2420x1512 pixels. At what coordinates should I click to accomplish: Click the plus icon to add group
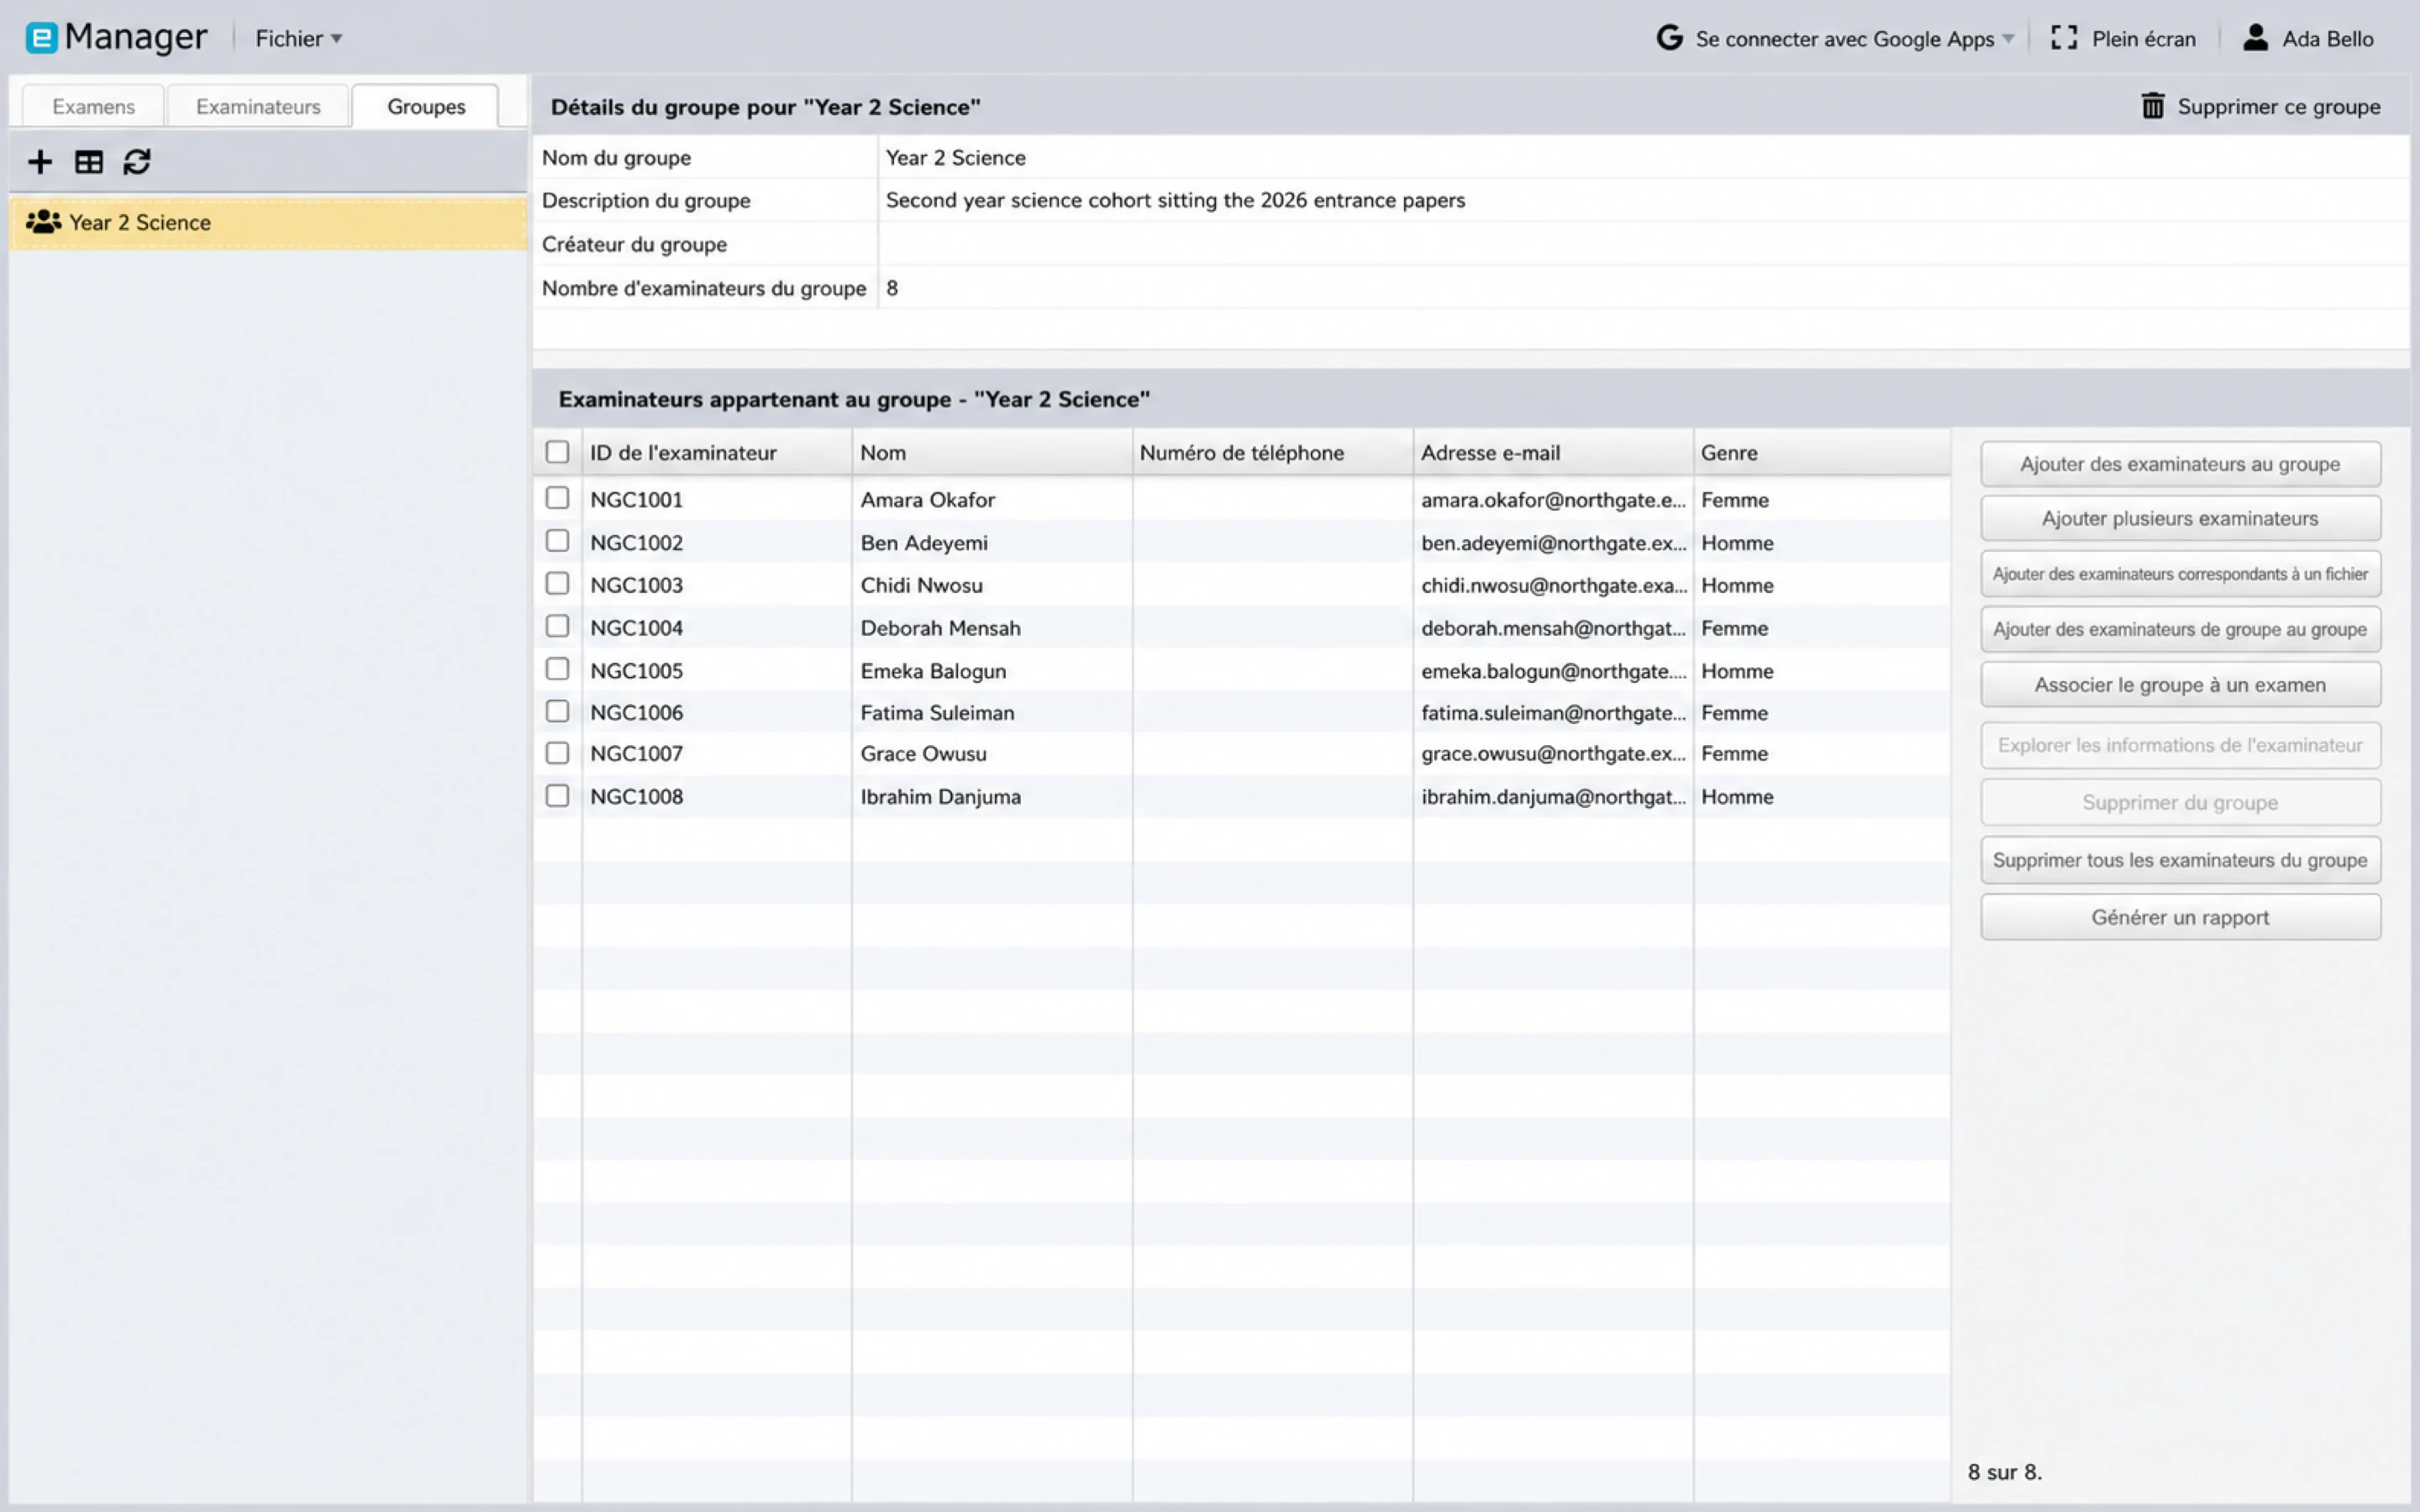40,162
